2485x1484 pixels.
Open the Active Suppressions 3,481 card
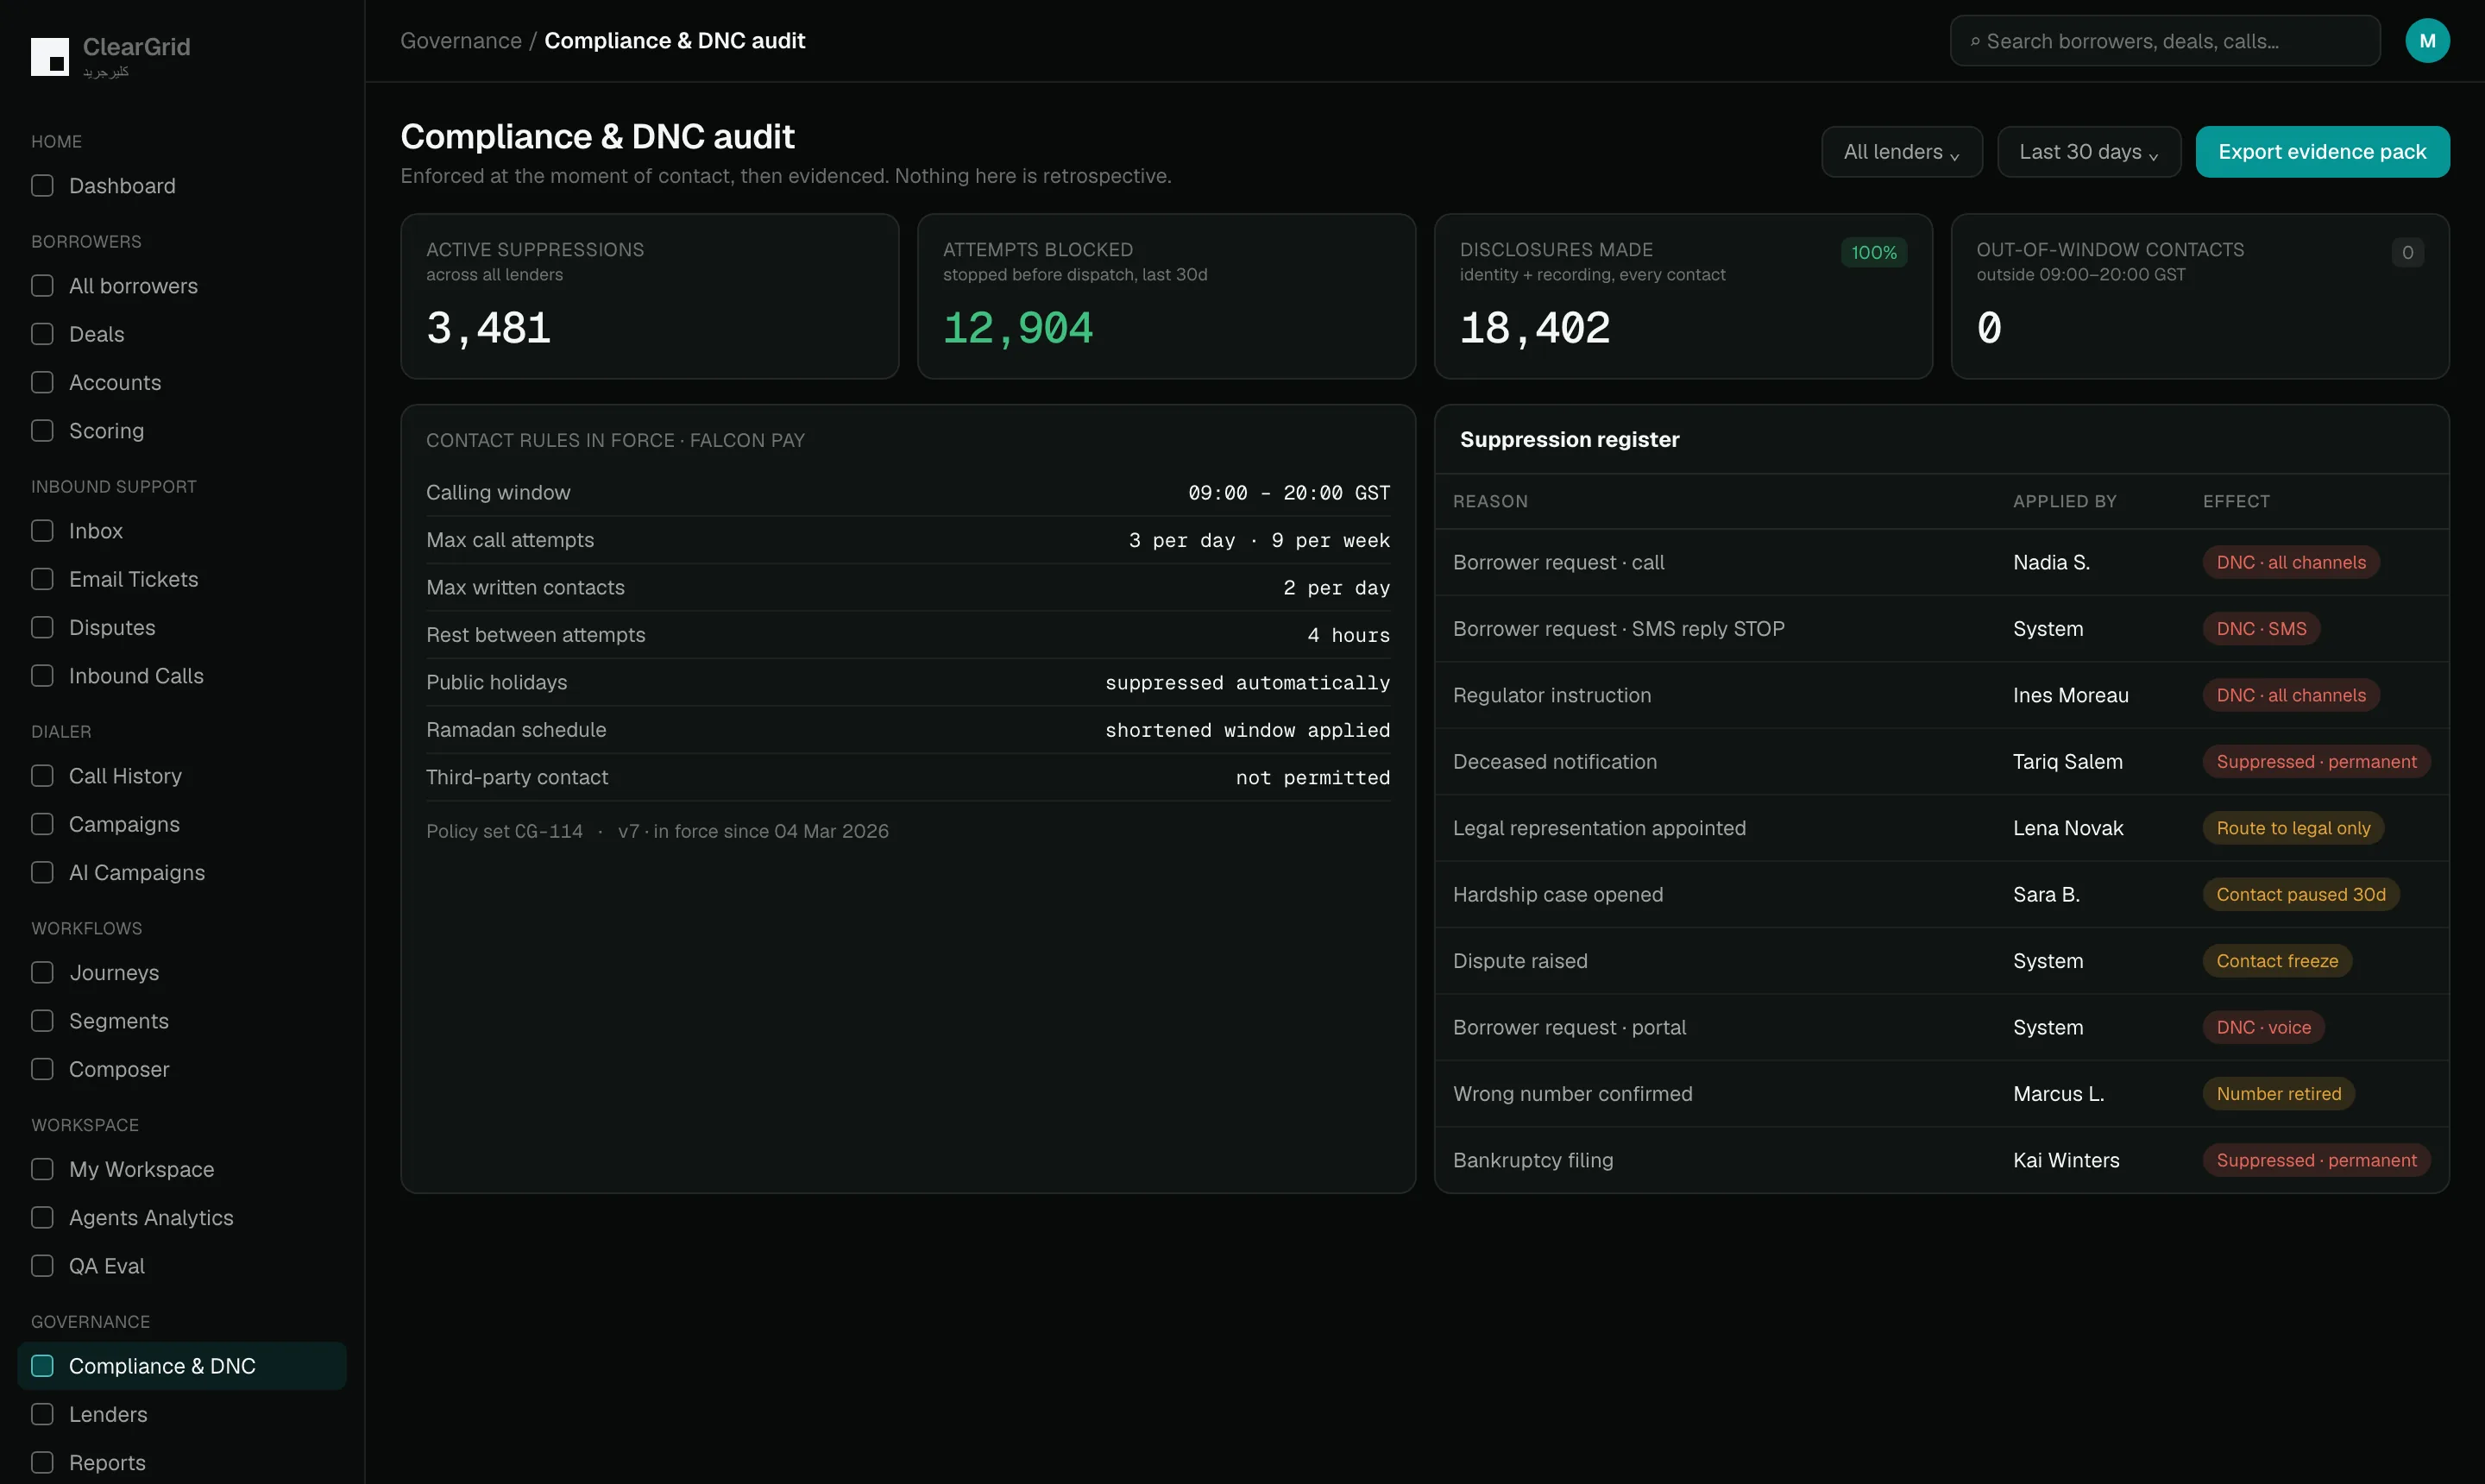tap(649, 296)
